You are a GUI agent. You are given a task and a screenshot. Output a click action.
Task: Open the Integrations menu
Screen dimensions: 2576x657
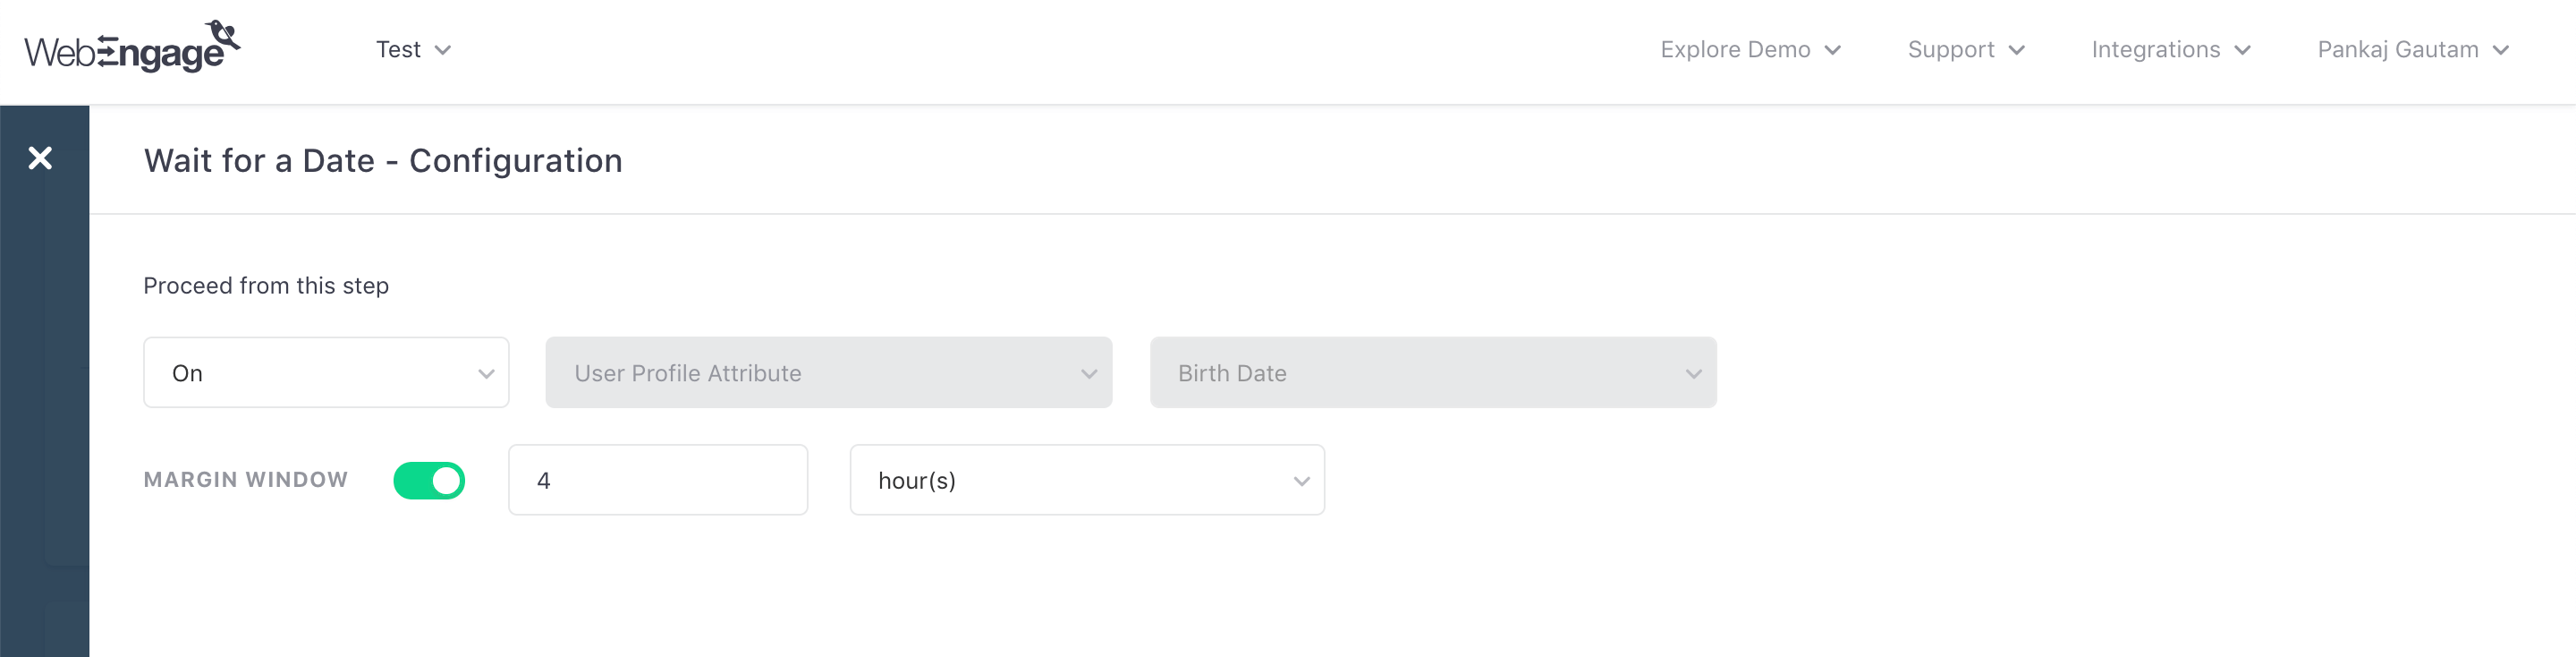tap(2155, 50)
